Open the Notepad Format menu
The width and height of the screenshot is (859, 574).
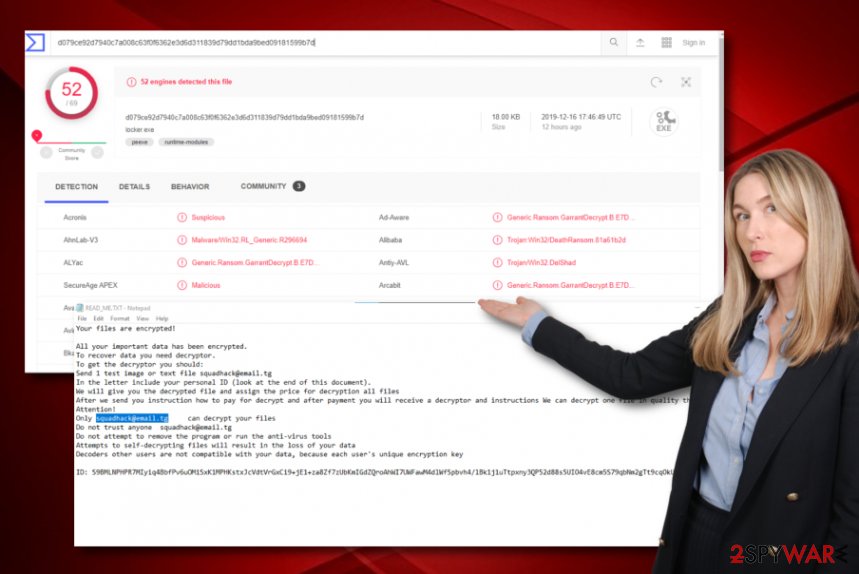(x=120, y=318)
